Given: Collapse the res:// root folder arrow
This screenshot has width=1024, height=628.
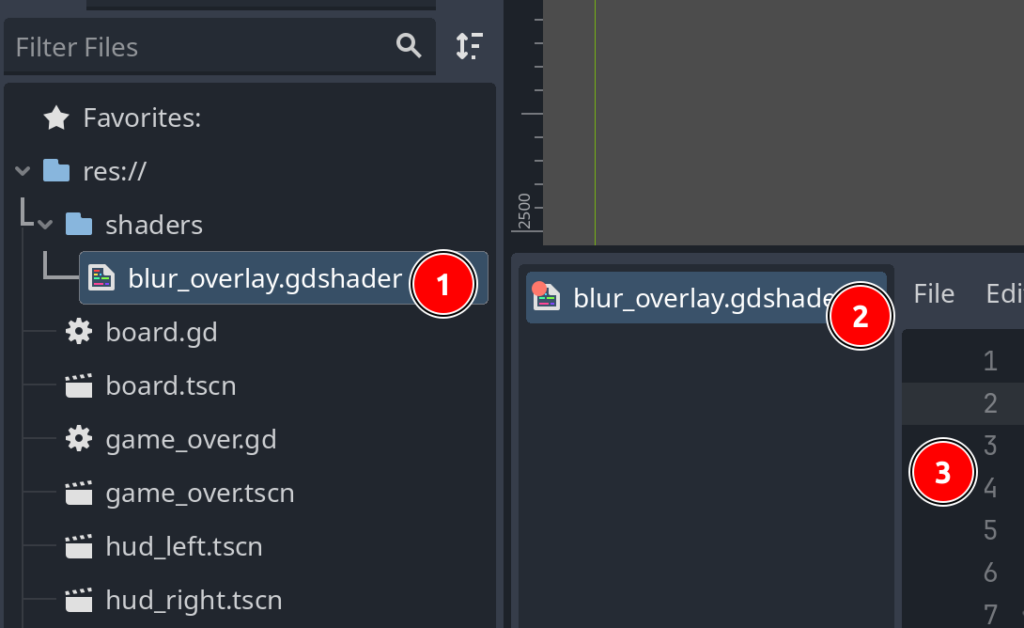Looking at the screenshot, I should click(23, 172).
